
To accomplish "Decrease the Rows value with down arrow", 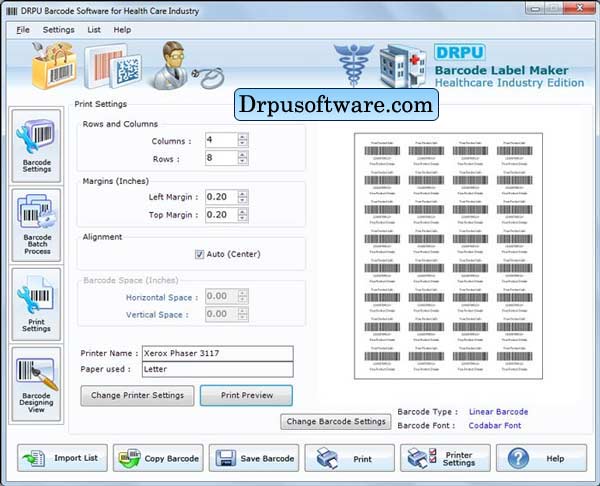I will [x=243, y=161].
